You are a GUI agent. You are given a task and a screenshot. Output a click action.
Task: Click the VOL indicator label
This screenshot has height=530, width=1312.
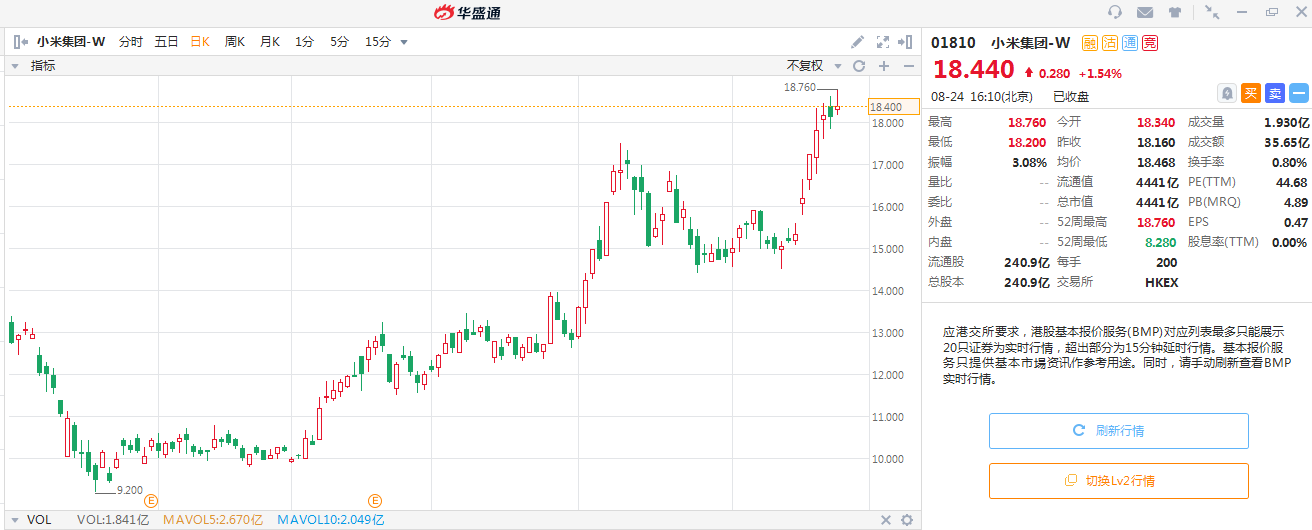39,520
